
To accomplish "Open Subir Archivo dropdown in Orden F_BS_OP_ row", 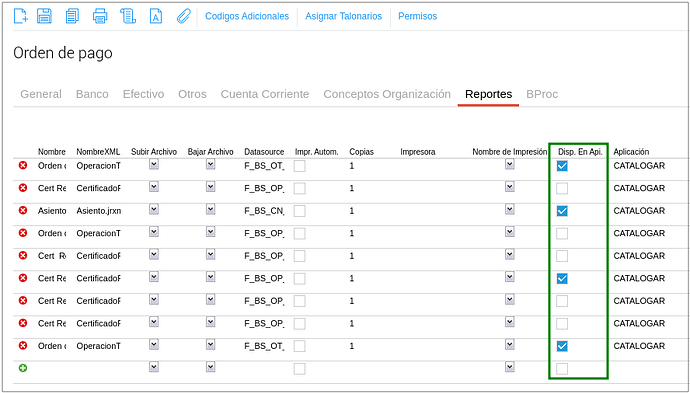I will pyautogui.click(x=154, y=232).
